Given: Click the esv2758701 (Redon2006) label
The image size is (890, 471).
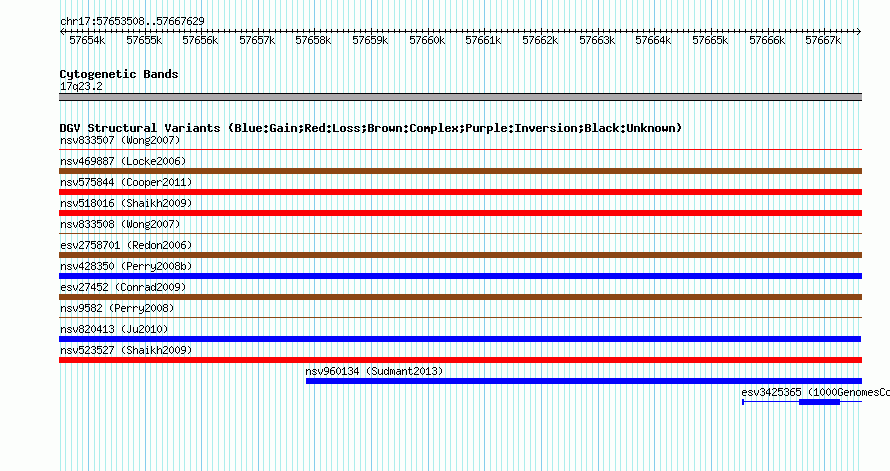Looking at the screenshot, I should coord(126,245).
